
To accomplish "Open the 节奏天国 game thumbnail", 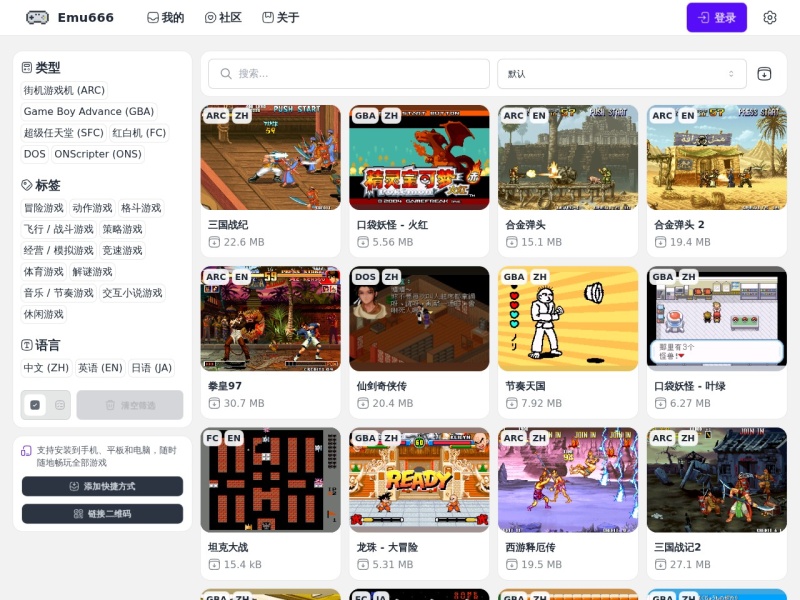I will tap(568, 319).
